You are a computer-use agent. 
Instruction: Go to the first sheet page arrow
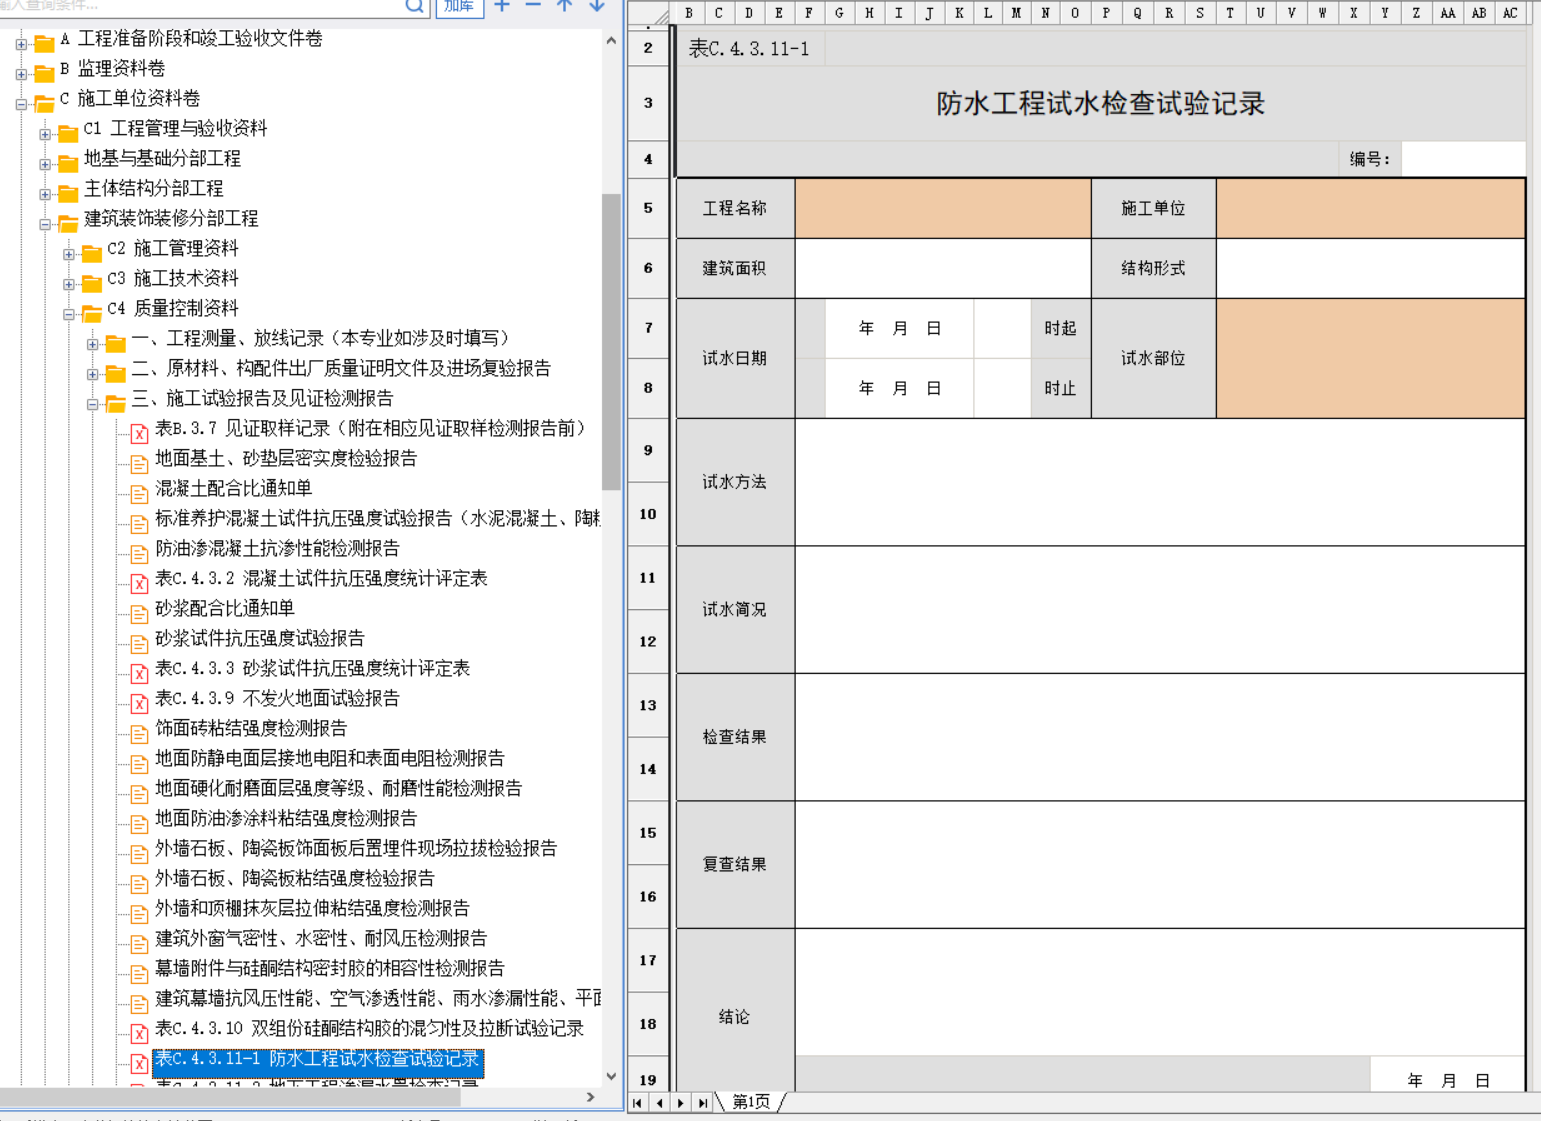tap(638, 1102)
